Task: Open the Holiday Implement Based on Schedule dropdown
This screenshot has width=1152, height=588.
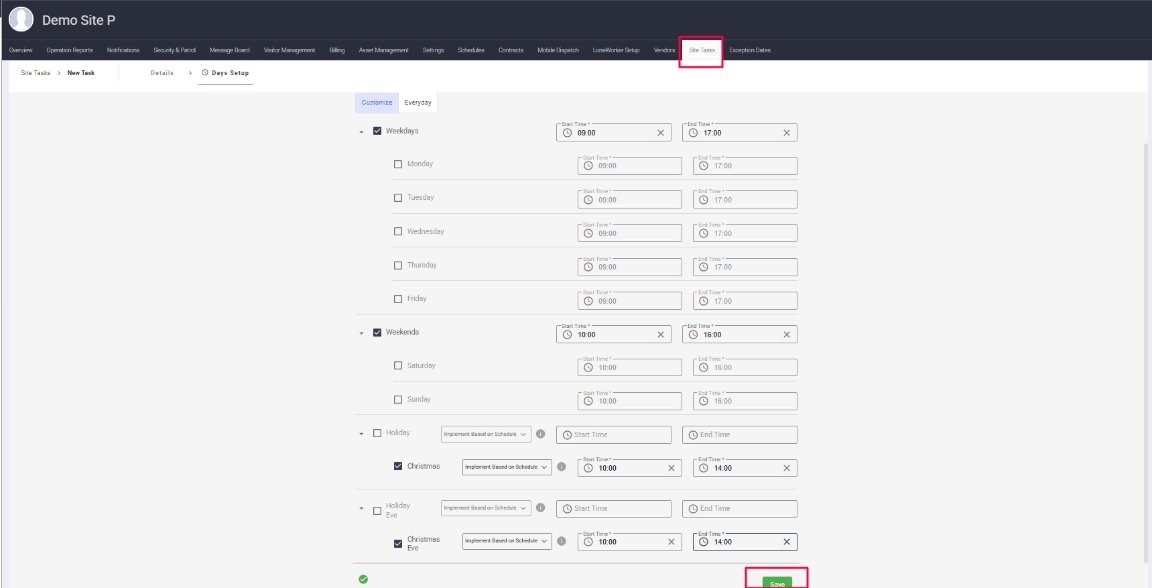Action: 486,434
